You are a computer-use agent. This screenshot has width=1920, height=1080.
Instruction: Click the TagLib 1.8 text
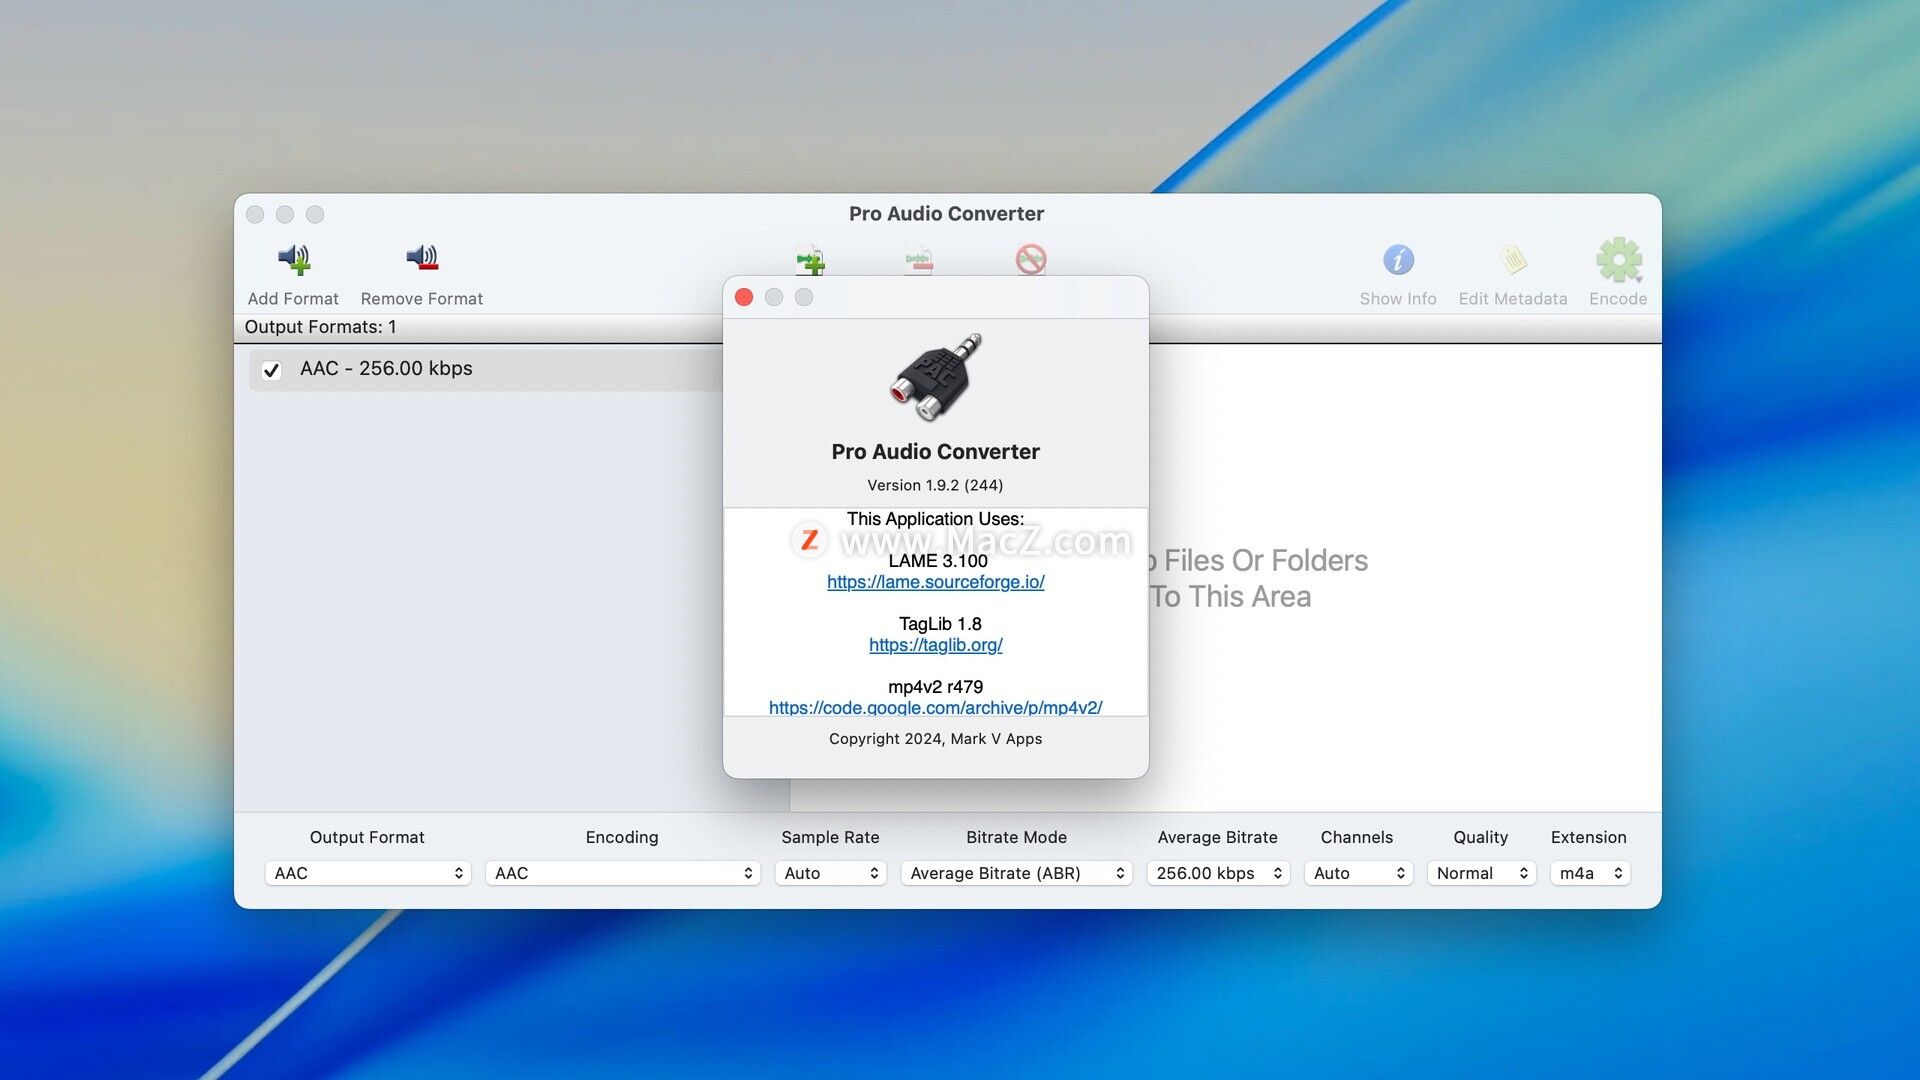point(940,624)
